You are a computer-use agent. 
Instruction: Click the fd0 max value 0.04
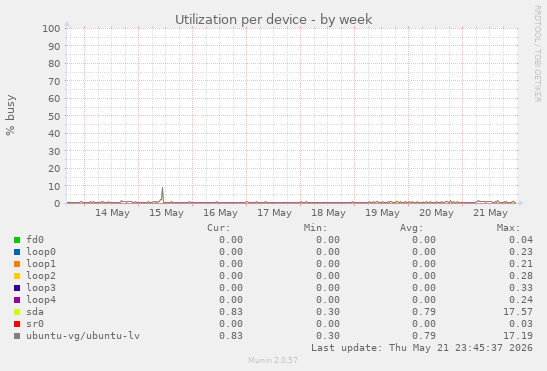coord(520,240)
